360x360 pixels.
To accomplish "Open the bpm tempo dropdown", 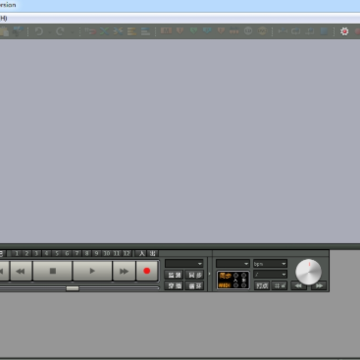I will point(270,264).
